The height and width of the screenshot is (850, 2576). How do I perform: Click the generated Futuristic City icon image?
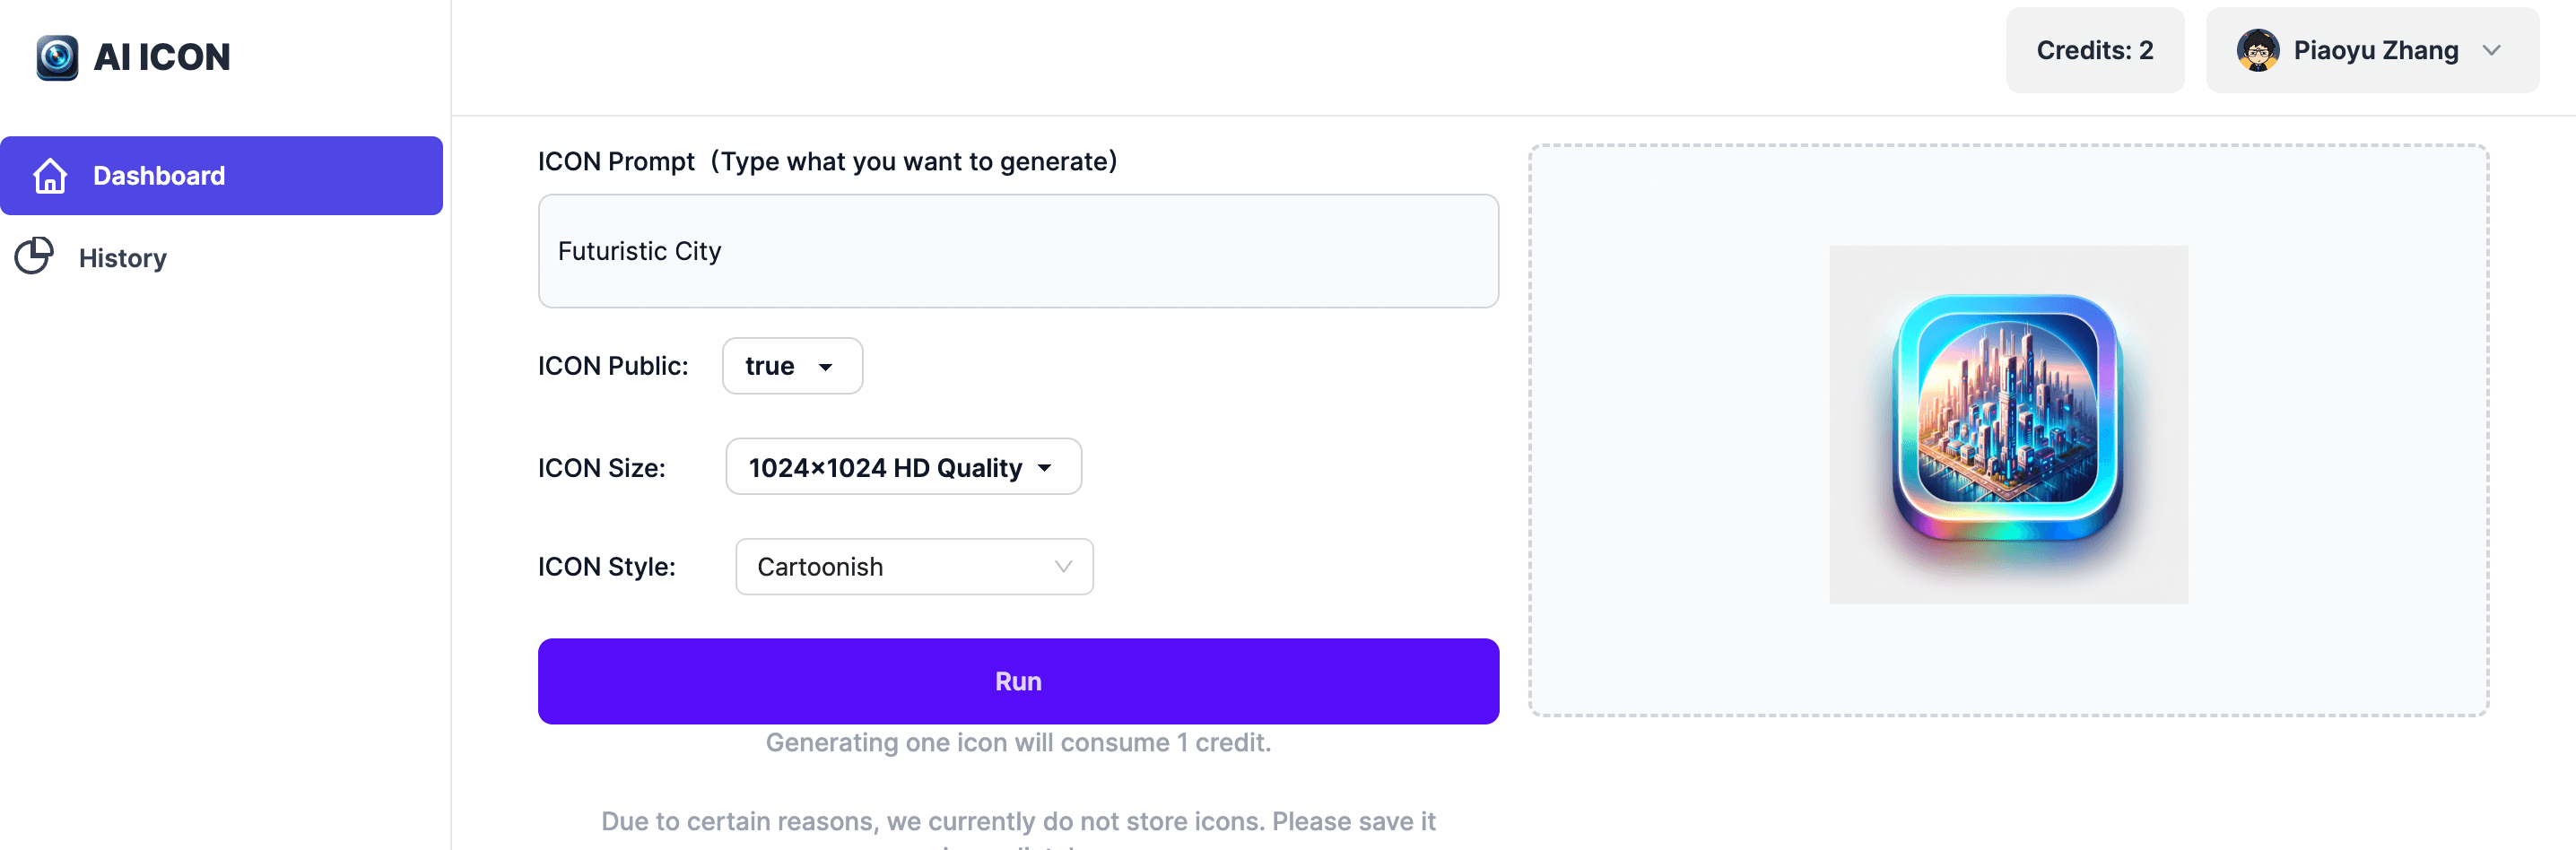point(2007,424)
